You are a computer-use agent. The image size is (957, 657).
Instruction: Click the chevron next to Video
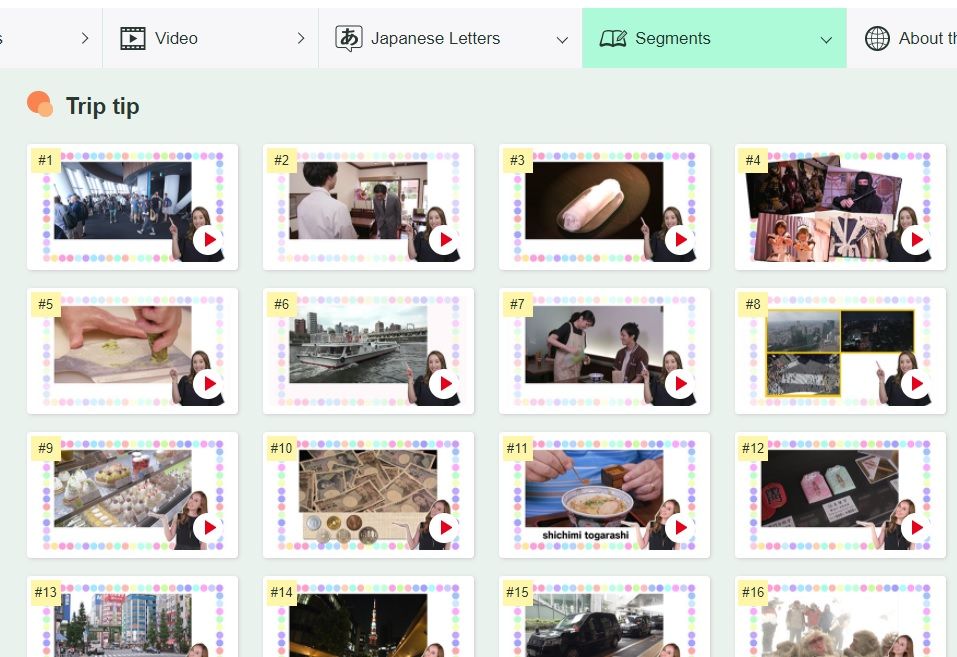(300, 38)
